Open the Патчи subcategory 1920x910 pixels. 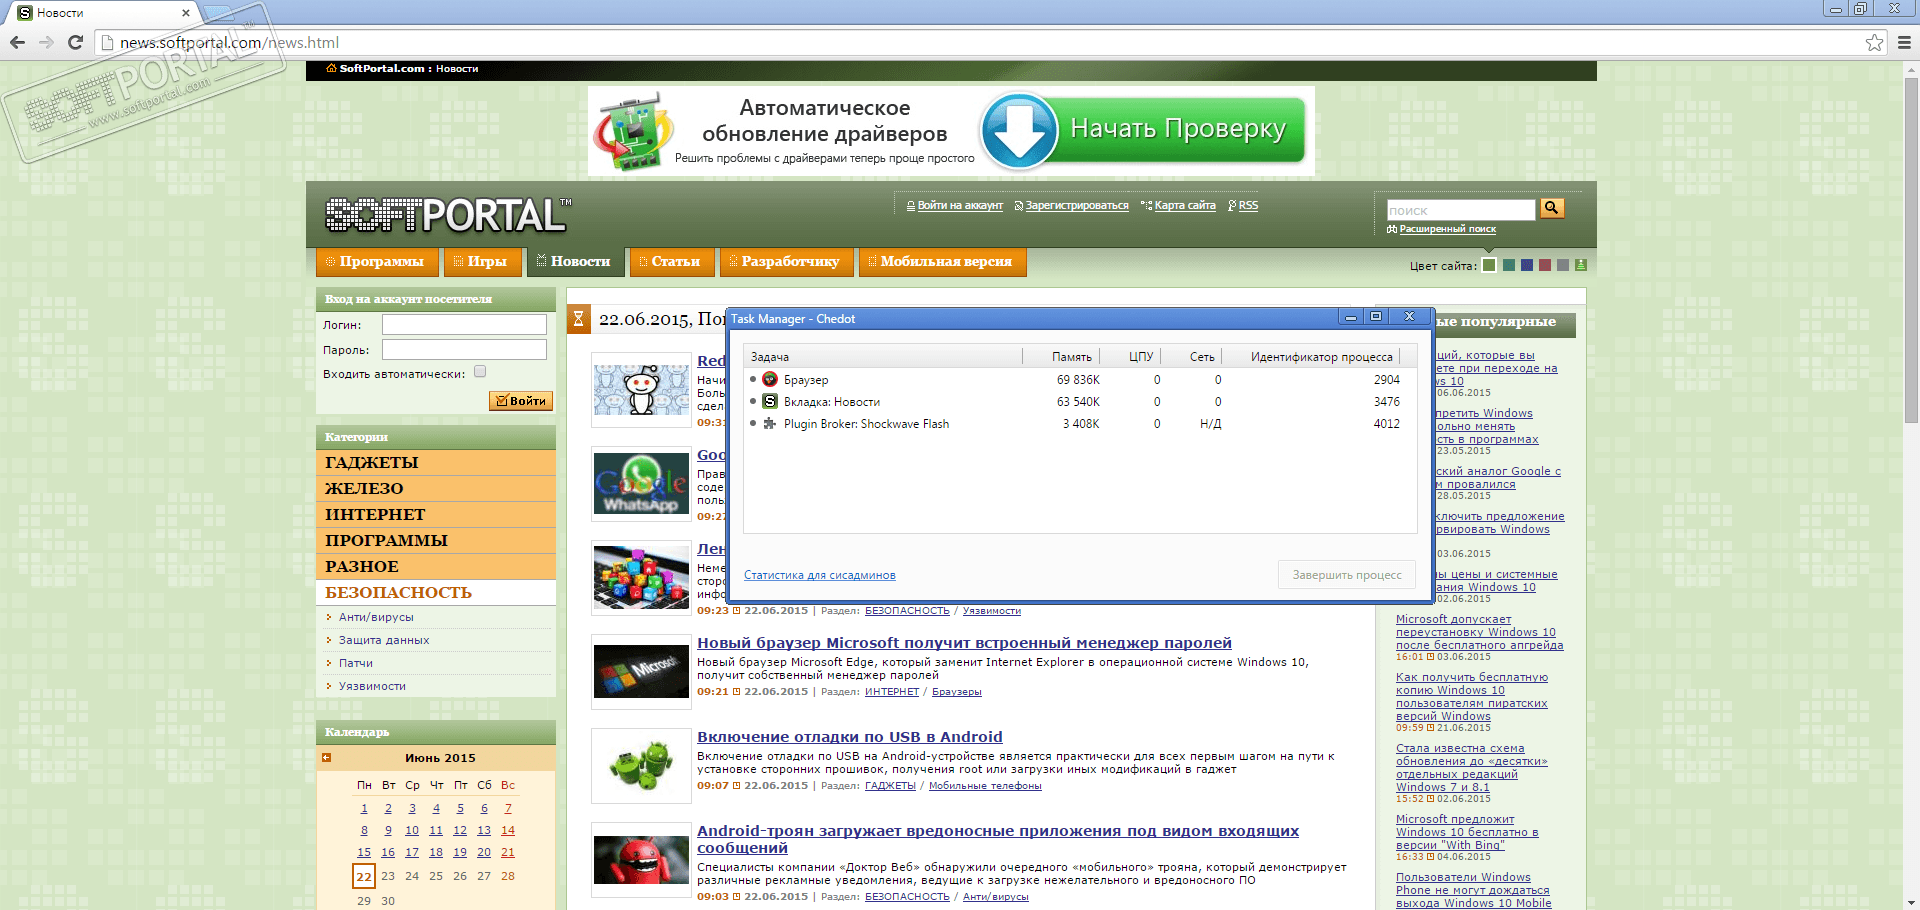356,664
